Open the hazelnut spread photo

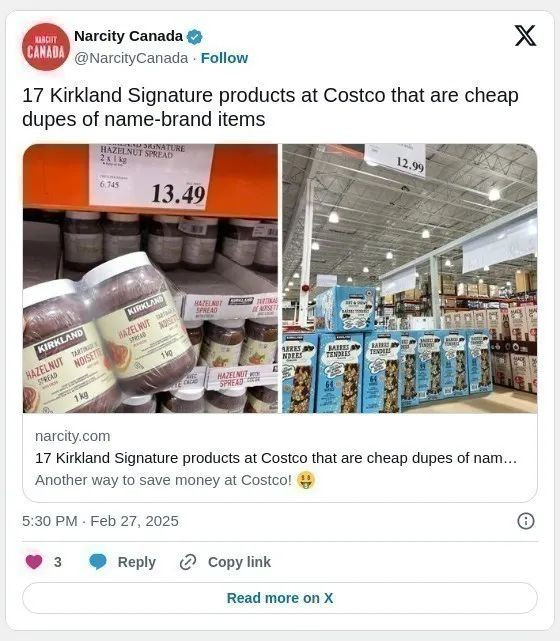[150, 278]
